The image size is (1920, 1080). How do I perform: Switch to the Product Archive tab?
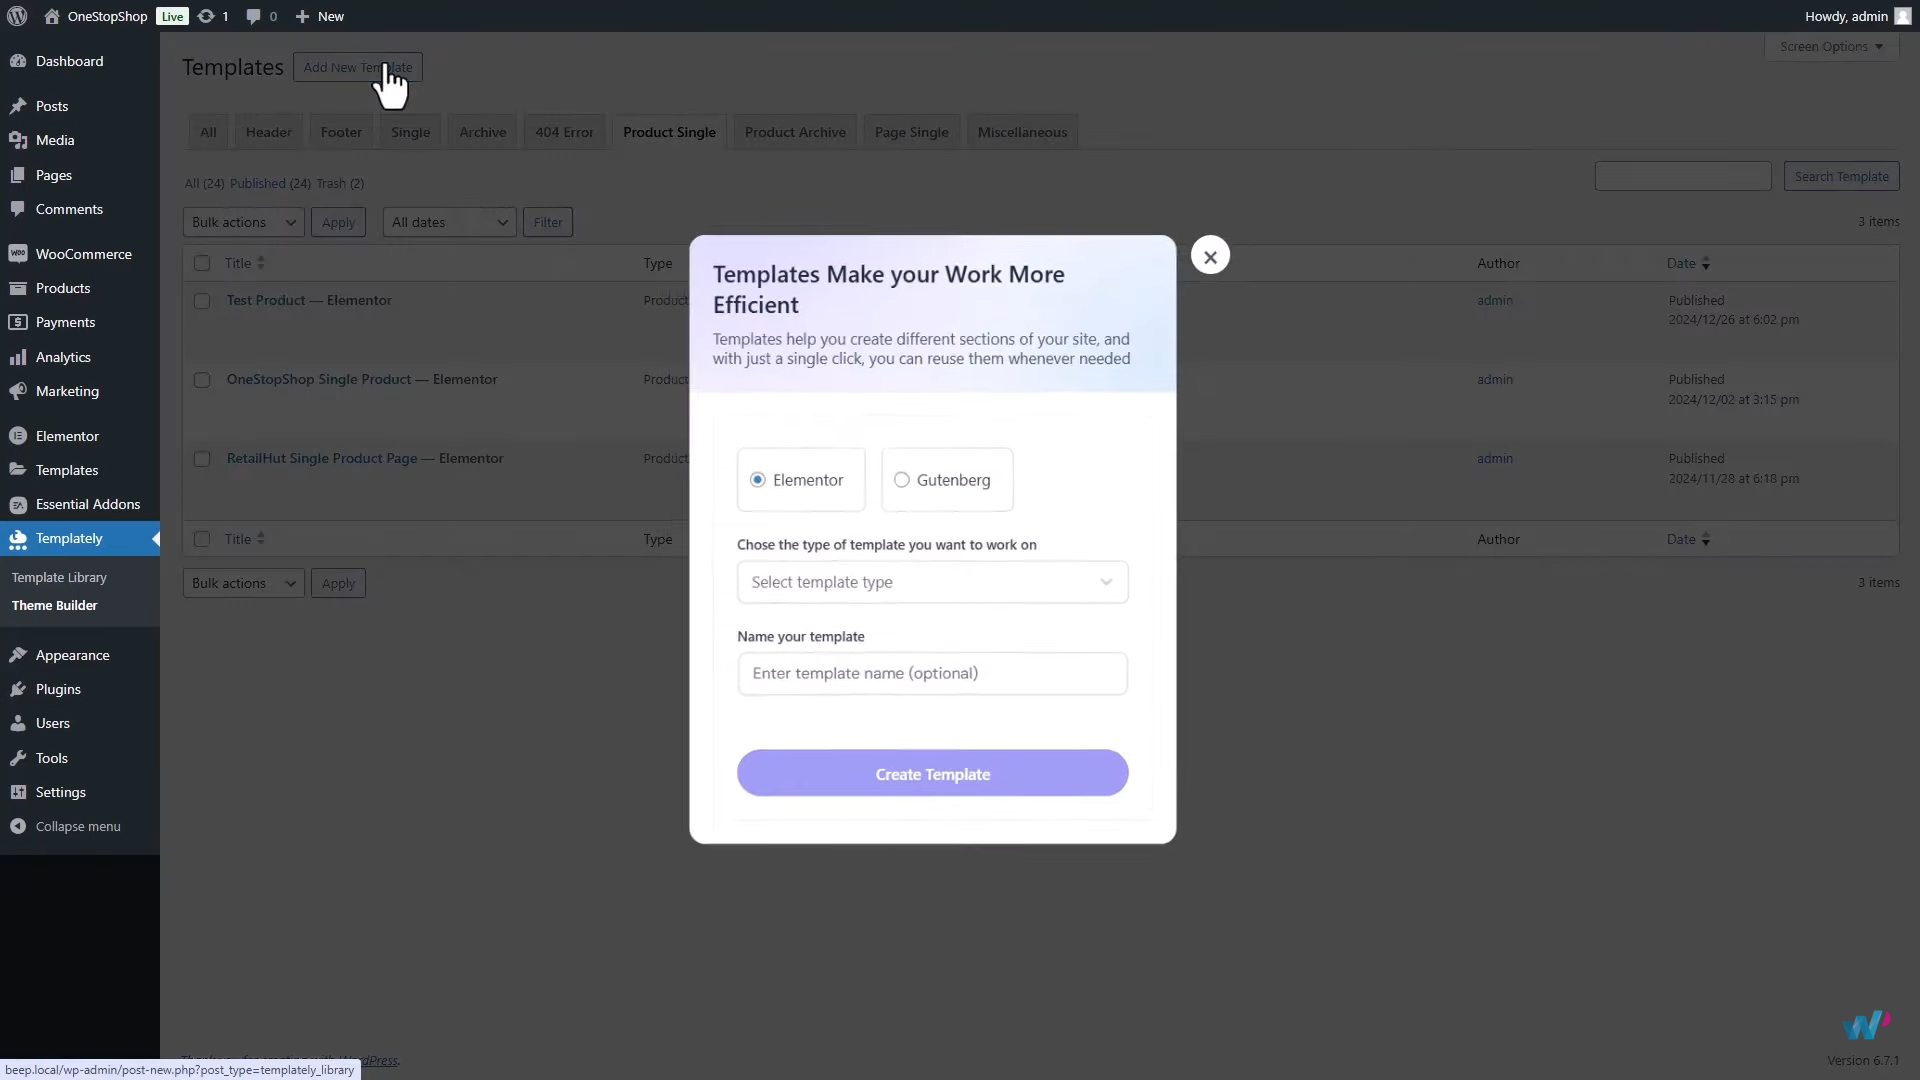click(x=795, y=131)
